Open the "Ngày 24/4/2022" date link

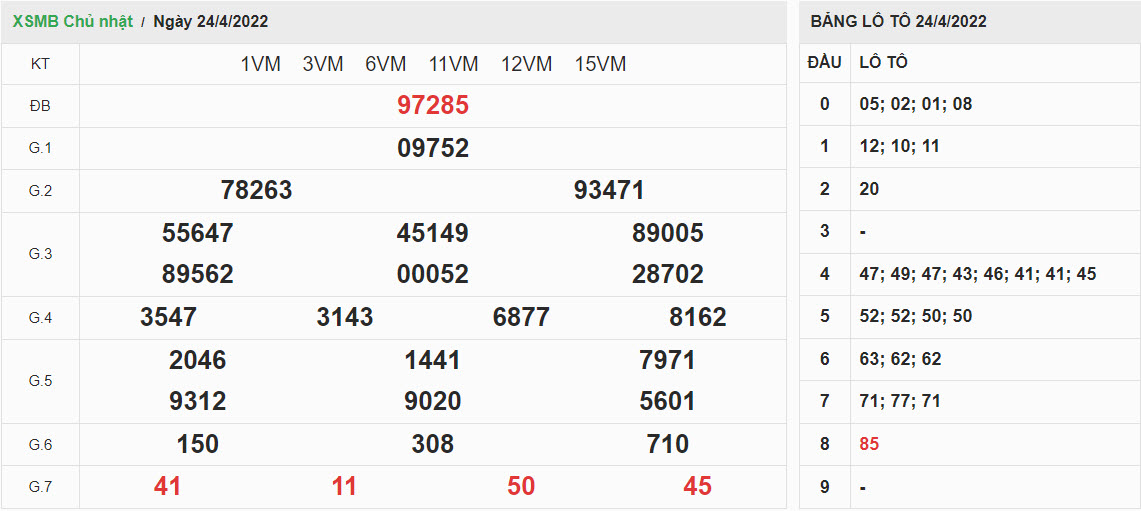211,22
